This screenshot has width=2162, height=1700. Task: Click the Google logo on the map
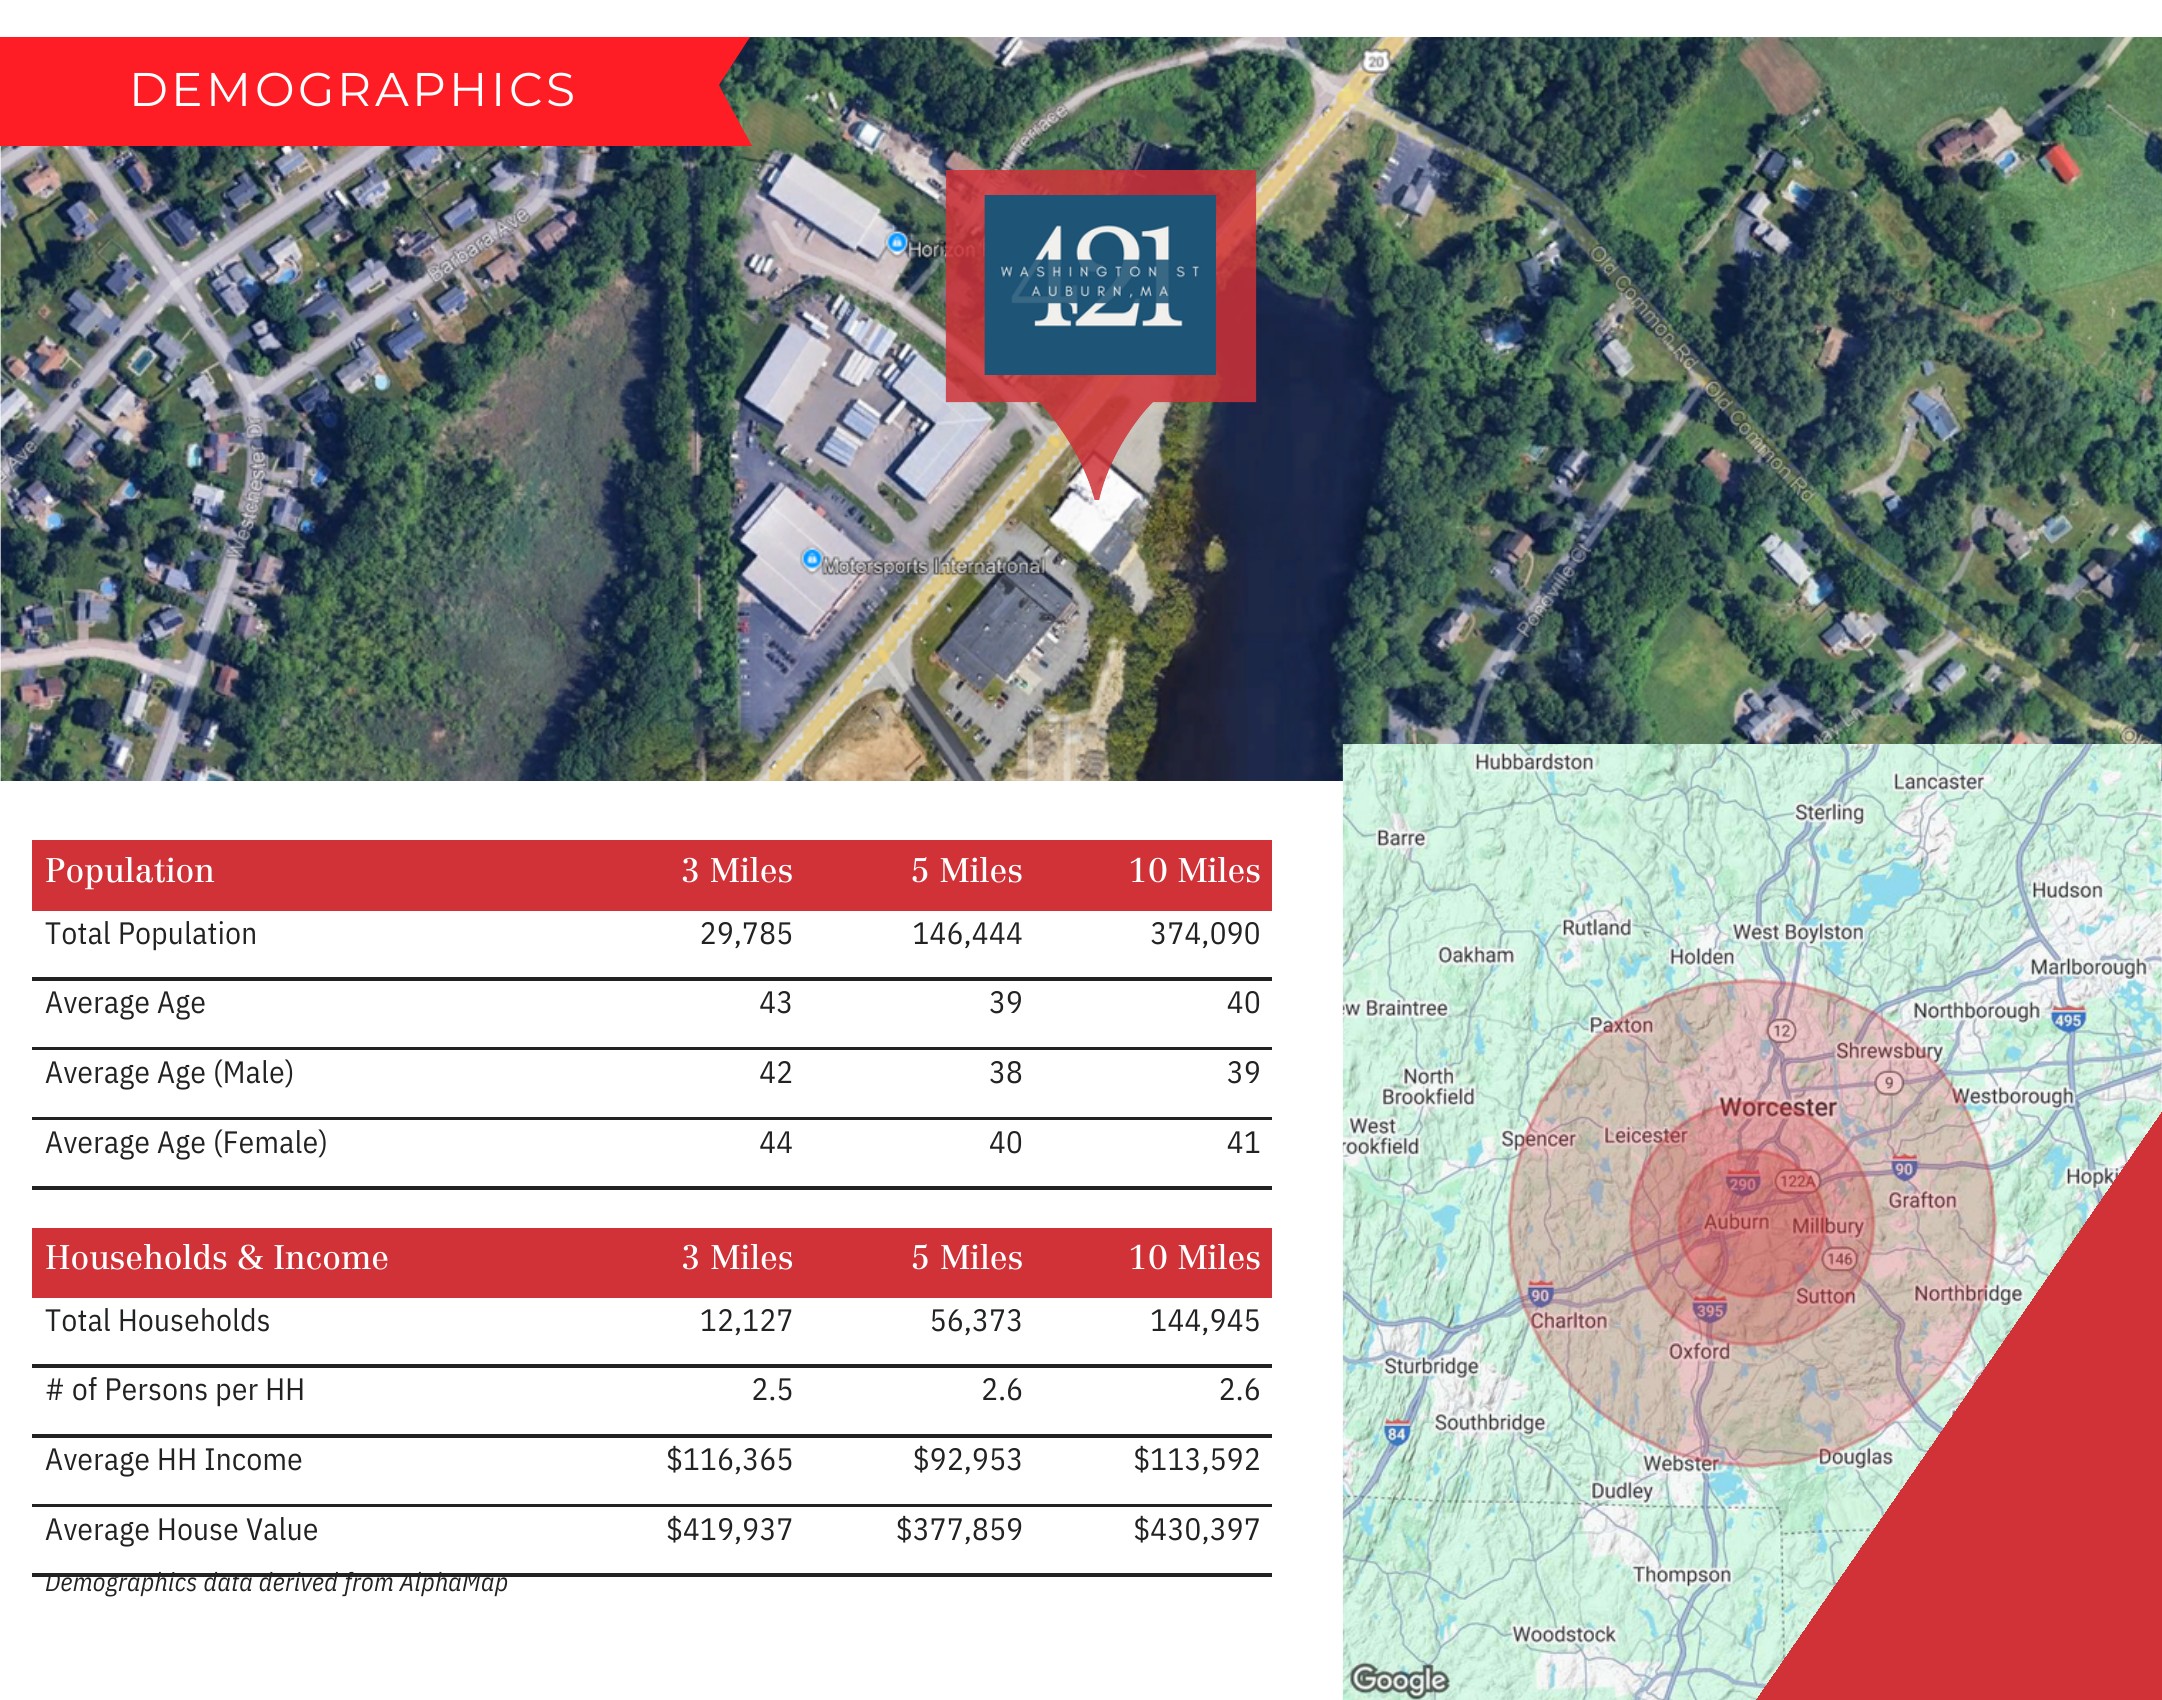[x=1399, y=1679]
